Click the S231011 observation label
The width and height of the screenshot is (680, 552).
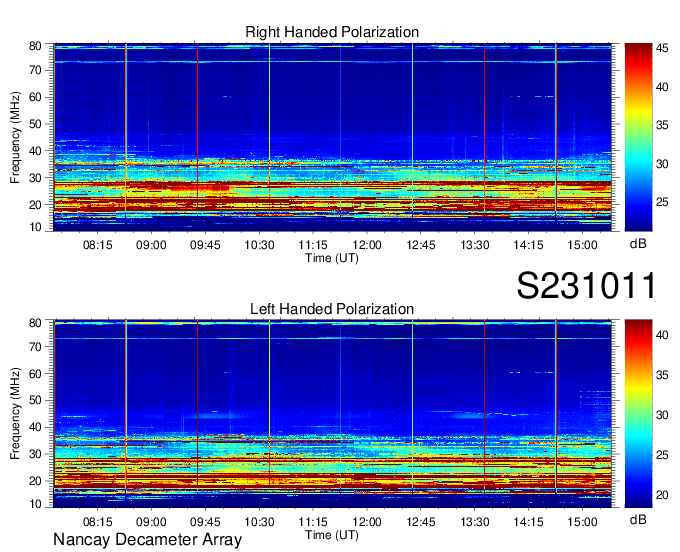pyautogui.click(x=586, y=285)
